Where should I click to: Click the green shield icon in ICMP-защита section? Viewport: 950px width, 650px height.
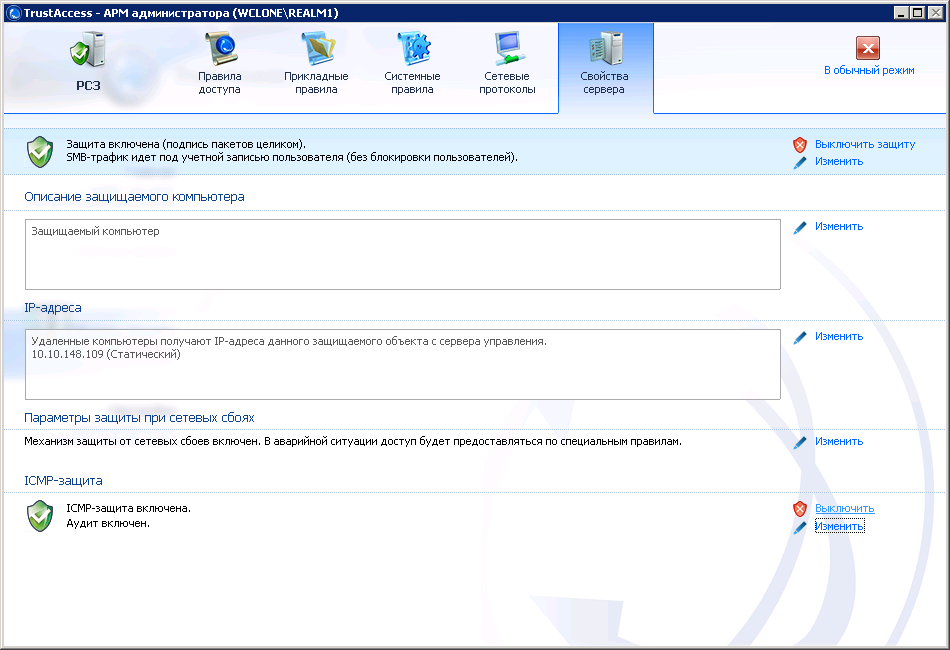coord(40,516)
